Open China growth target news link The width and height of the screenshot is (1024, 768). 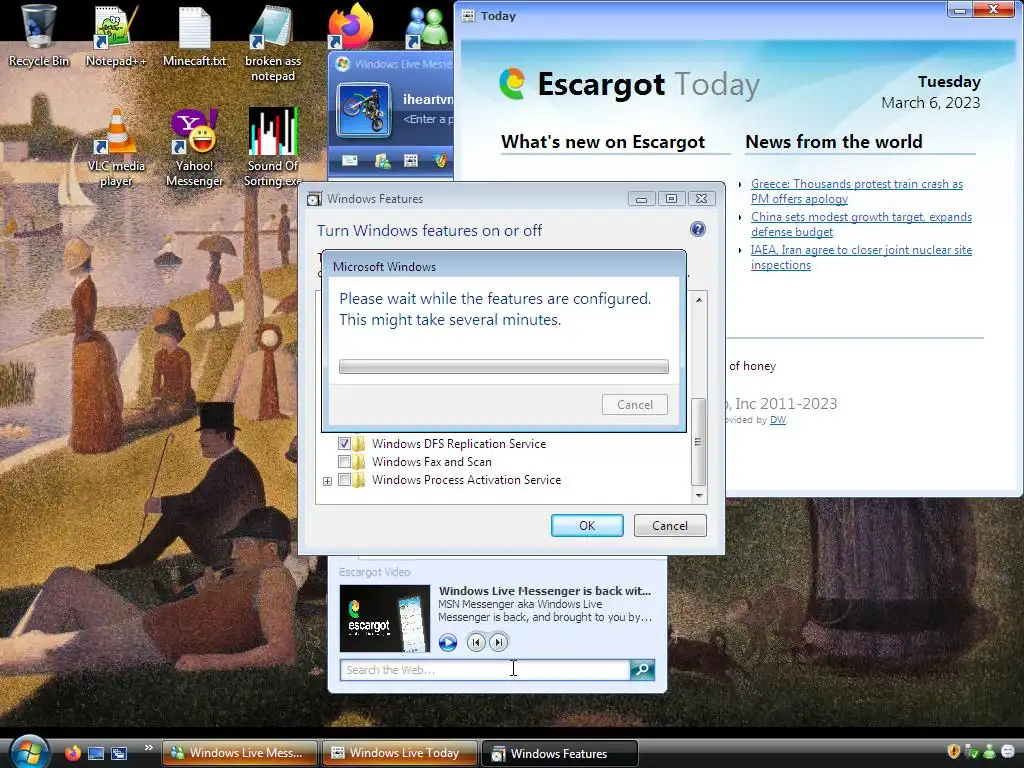pyautogui.click(x=861, y=224)
